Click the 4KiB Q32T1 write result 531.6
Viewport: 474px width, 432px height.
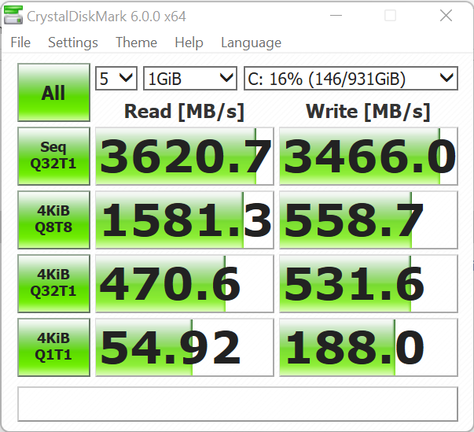[368, 283]
